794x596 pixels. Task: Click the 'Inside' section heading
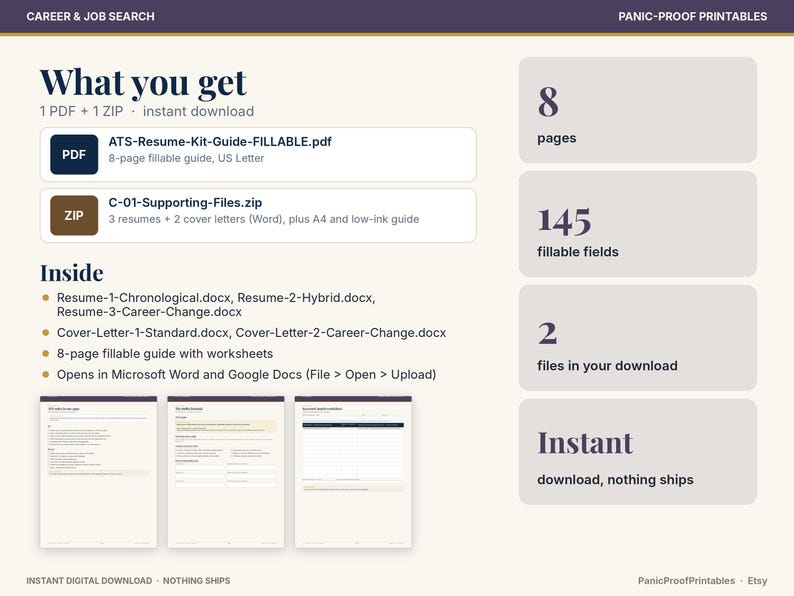point(72,273)
